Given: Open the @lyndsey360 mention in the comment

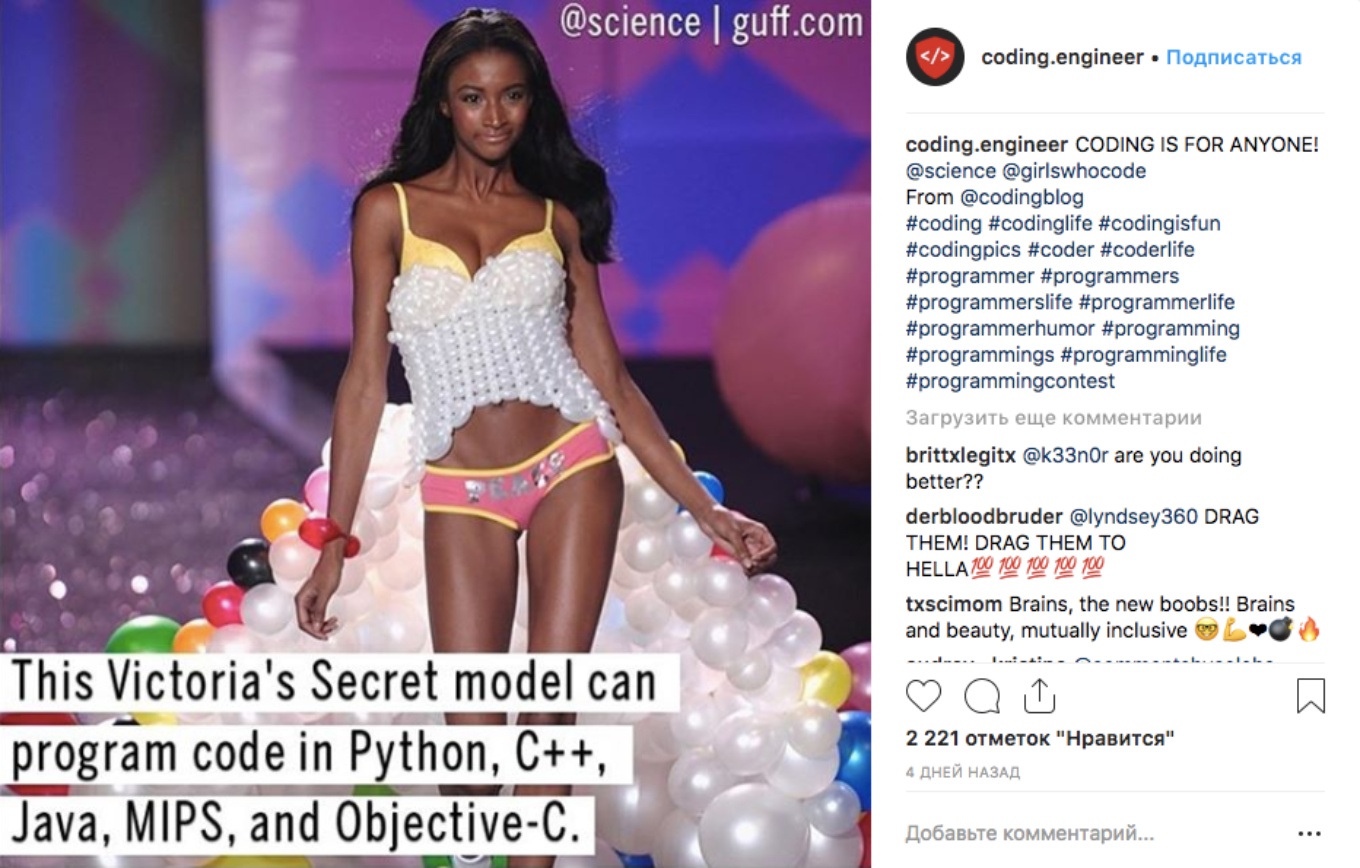Looking at the screenshot, I should pyautogui.click(x=1134, y=517).
